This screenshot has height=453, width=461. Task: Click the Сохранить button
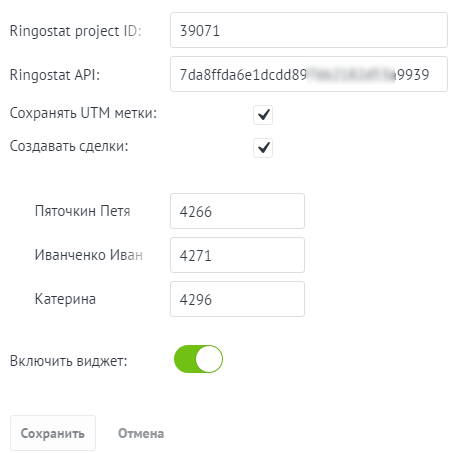click(x=53, y=433)
